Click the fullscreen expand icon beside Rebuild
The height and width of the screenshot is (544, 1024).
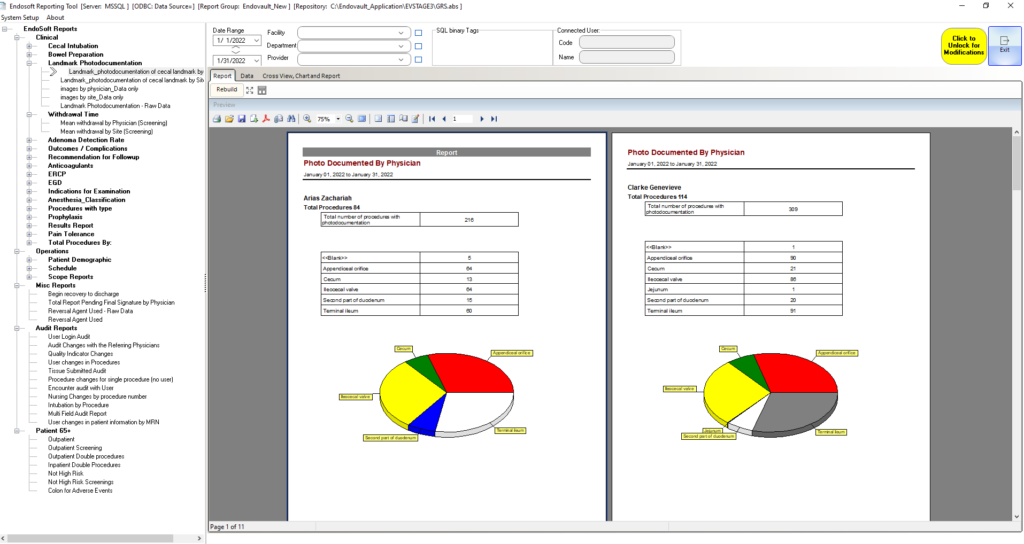coord(250,90)
